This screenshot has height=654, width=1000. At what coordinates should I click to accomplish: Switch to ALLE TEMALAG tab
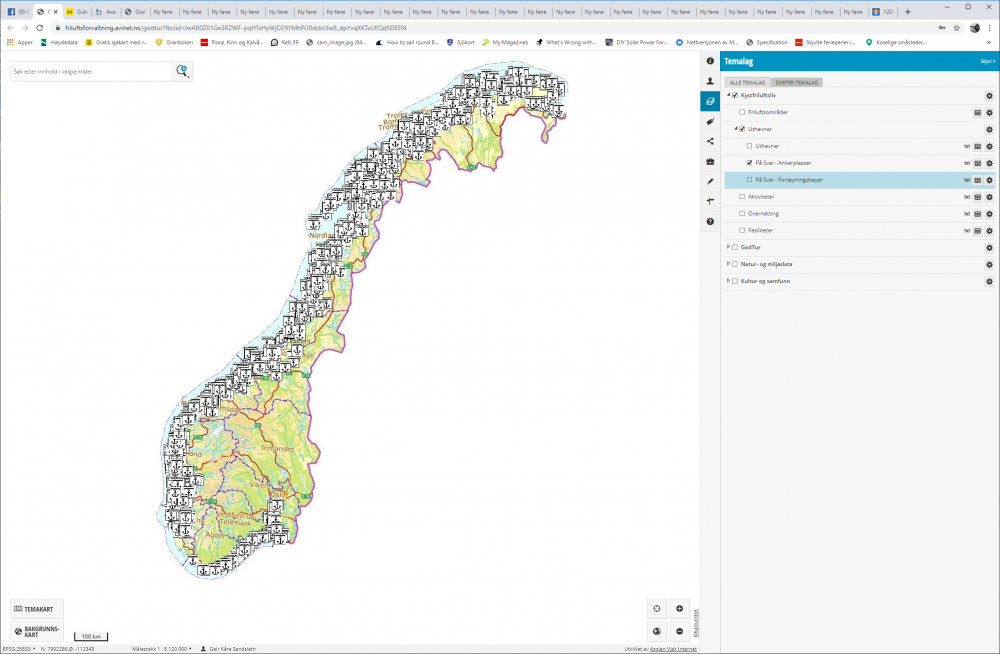click(747, 82)
